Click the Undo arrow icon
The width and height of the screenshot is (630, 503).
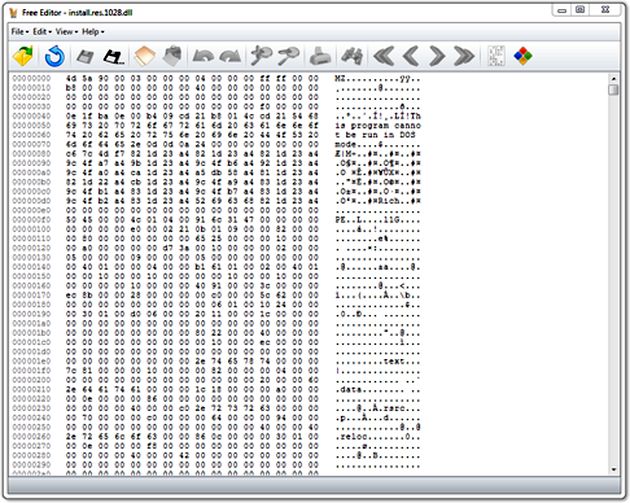pos(203,56)
